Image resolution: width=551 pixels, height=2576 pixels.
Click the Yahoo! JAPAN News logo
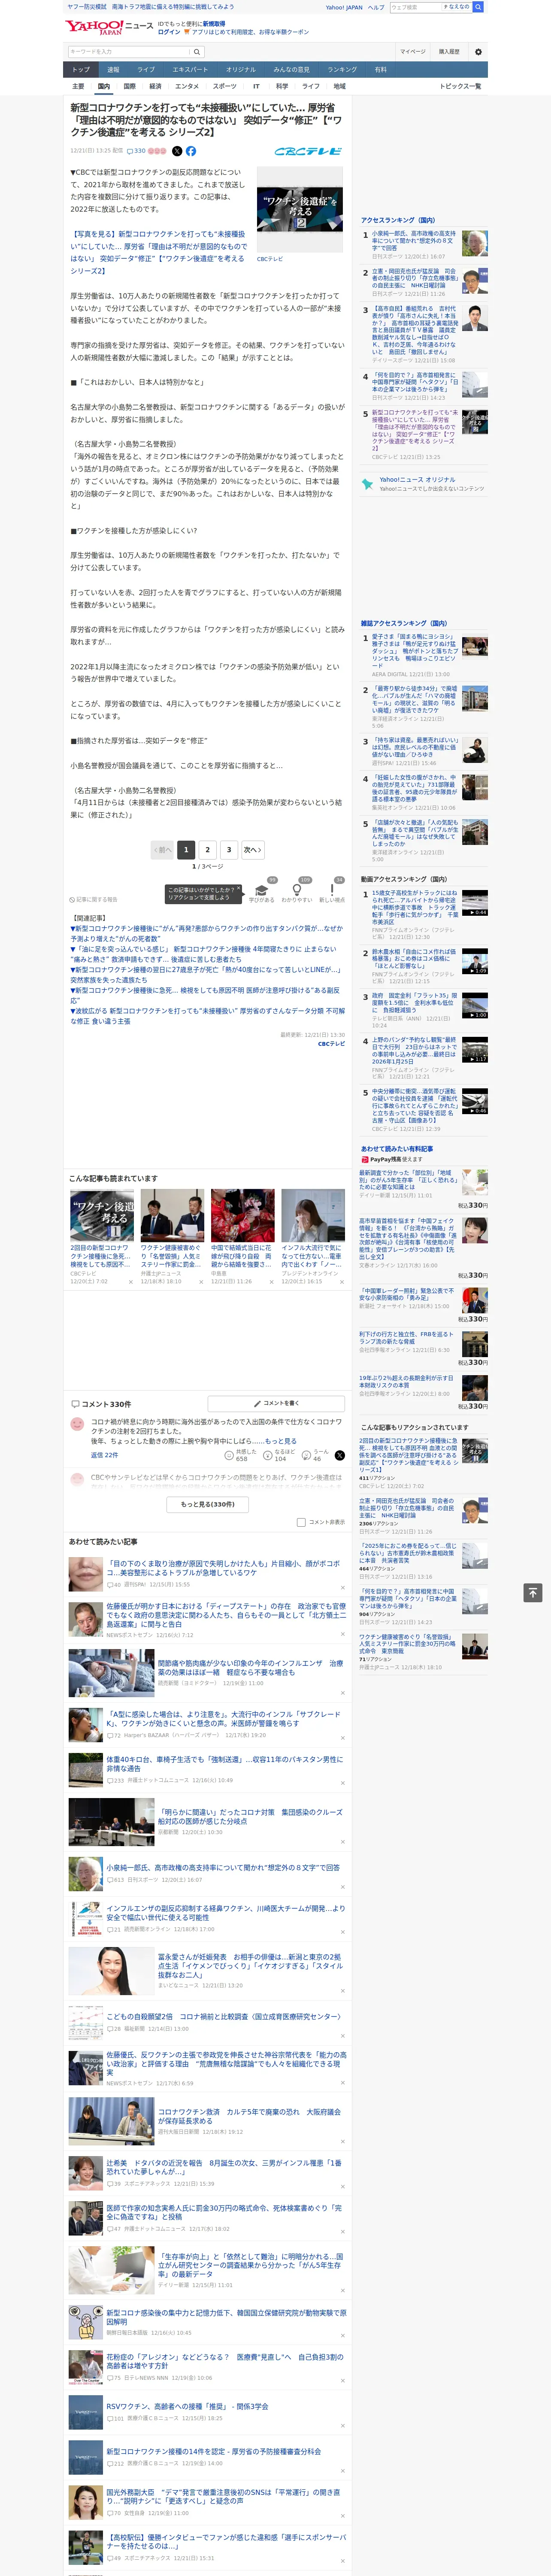click(x=109, y=27)
